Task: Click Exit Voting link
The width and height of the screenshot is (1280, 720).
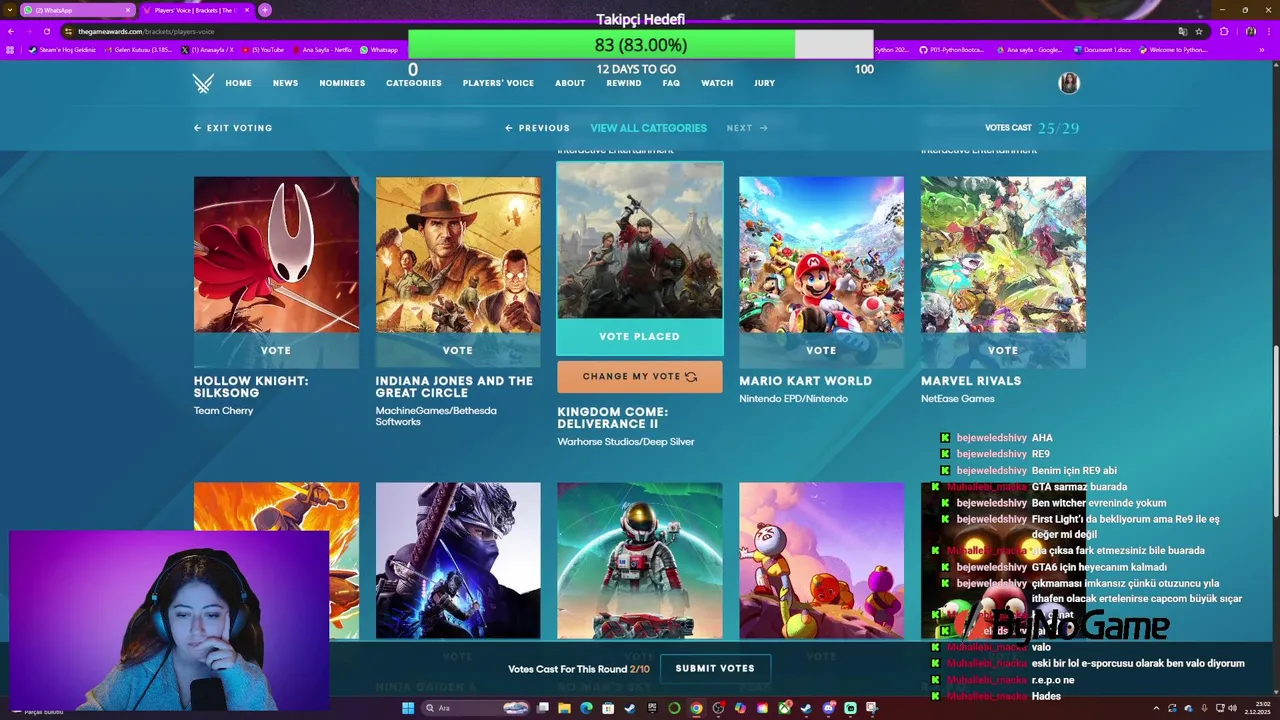Action: tap(233, 128)
